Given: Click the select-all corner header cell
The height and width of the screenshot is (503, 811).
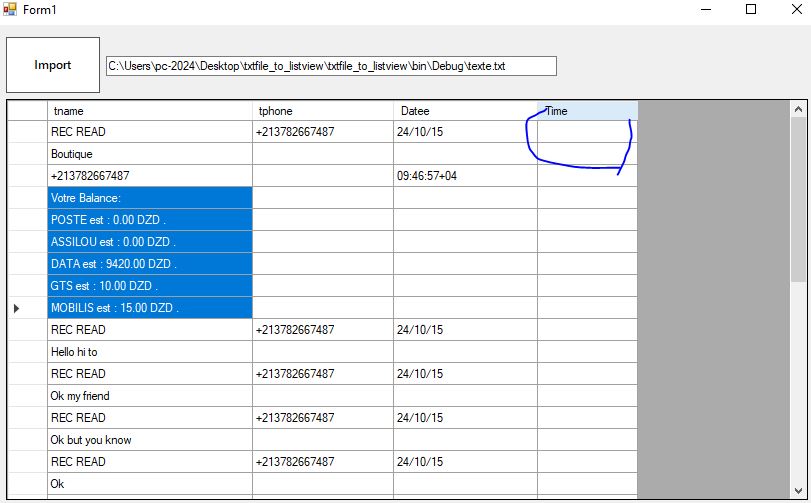Looking at the screenshot, I should coord(27,111).
